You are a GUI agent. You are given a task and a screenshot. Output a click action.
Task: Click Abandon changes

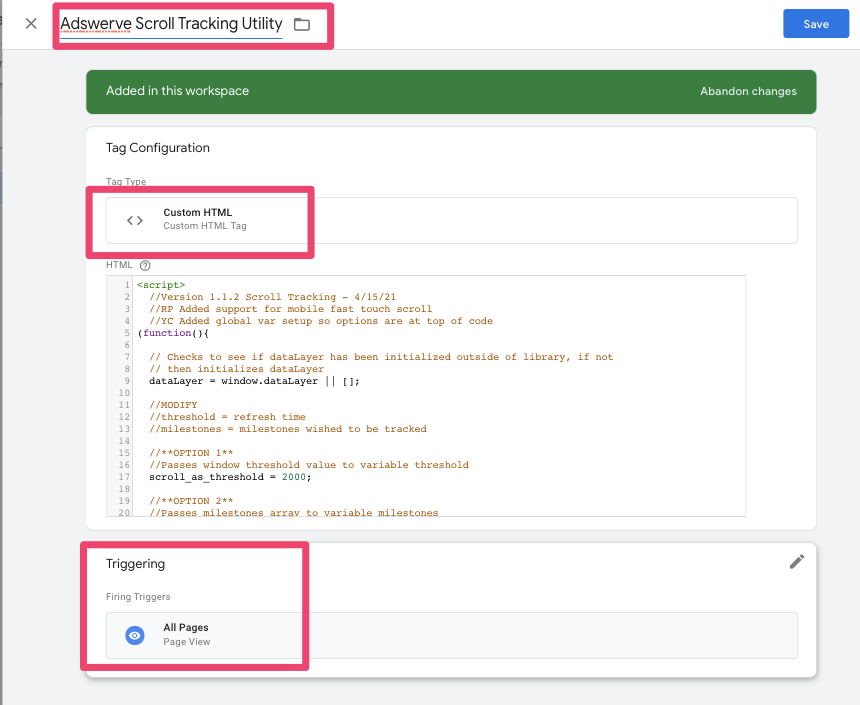click(748, 91)
